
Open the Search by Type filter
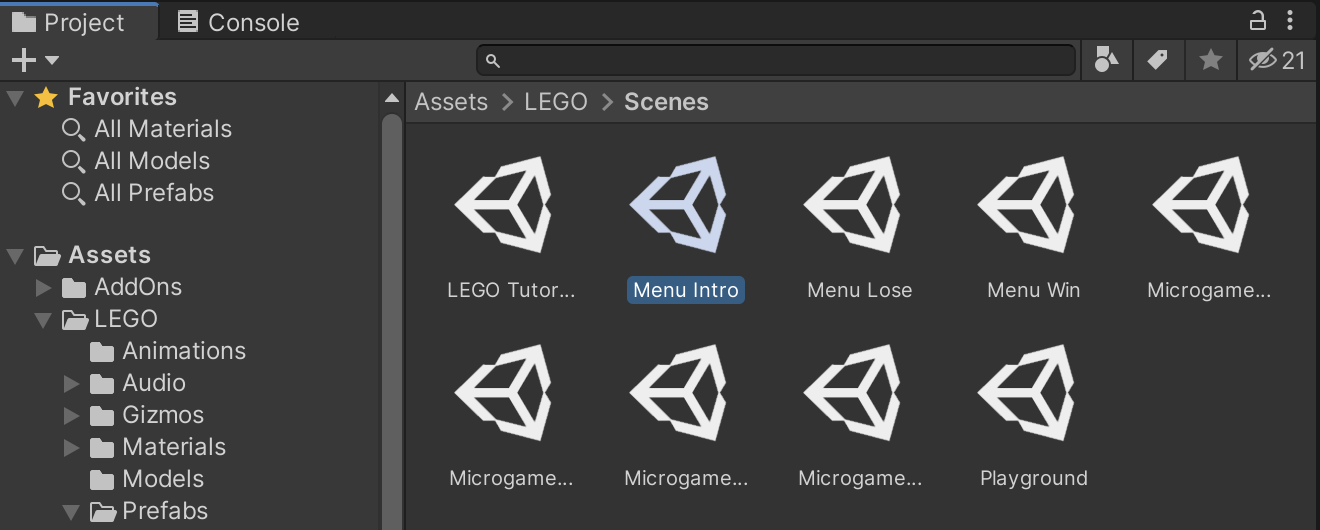click(x=1106, y=60)
